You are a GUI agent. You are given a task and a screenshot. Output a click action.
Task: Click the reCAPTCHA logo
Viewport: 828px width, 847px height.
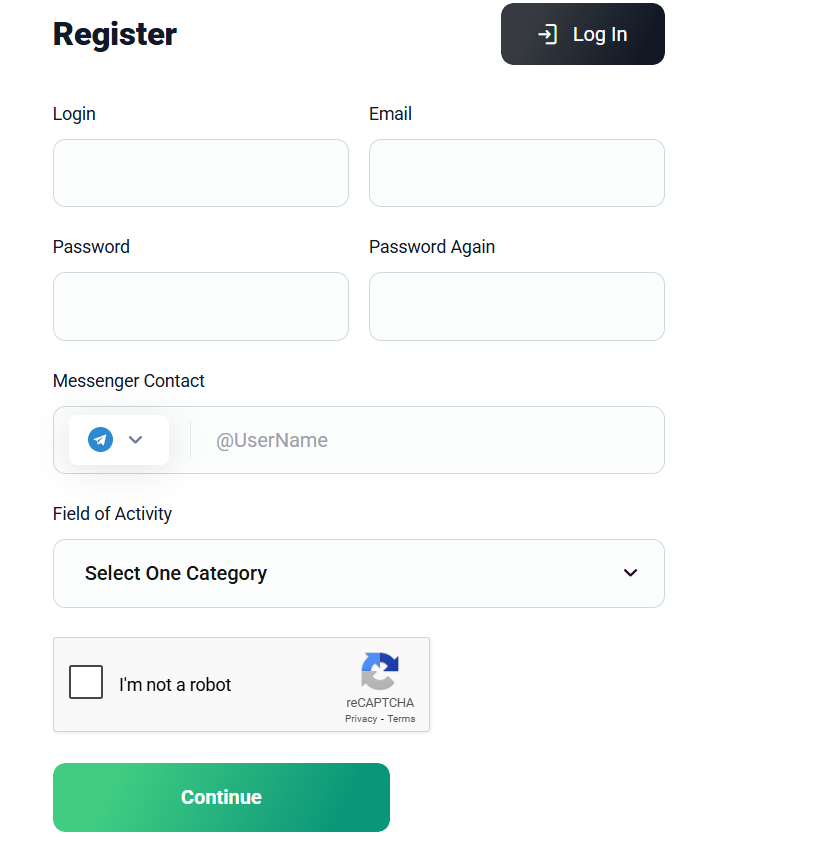pyautogui.click(x=380, y=671)
